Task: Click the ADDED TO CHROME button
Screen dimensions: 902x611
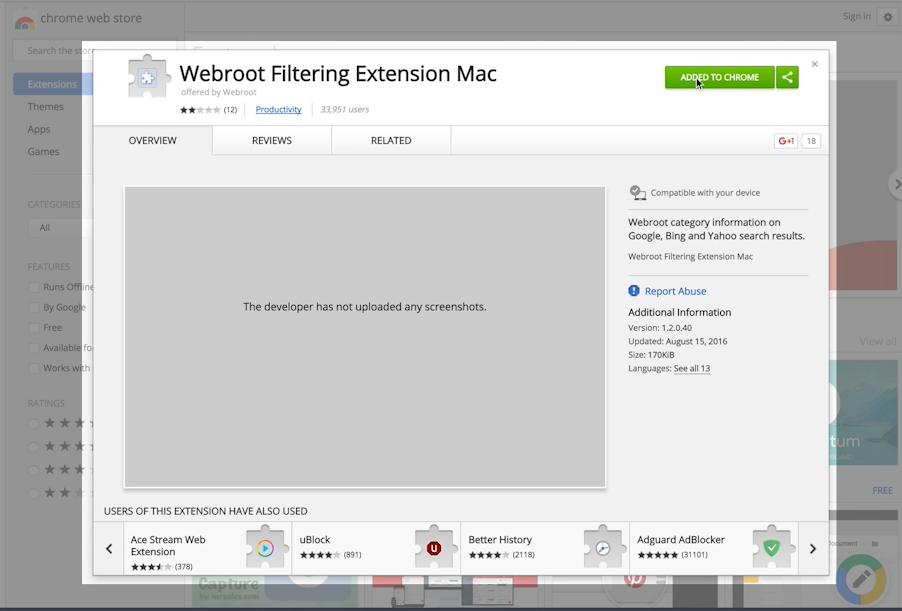Action: click(x=719, y=76)
